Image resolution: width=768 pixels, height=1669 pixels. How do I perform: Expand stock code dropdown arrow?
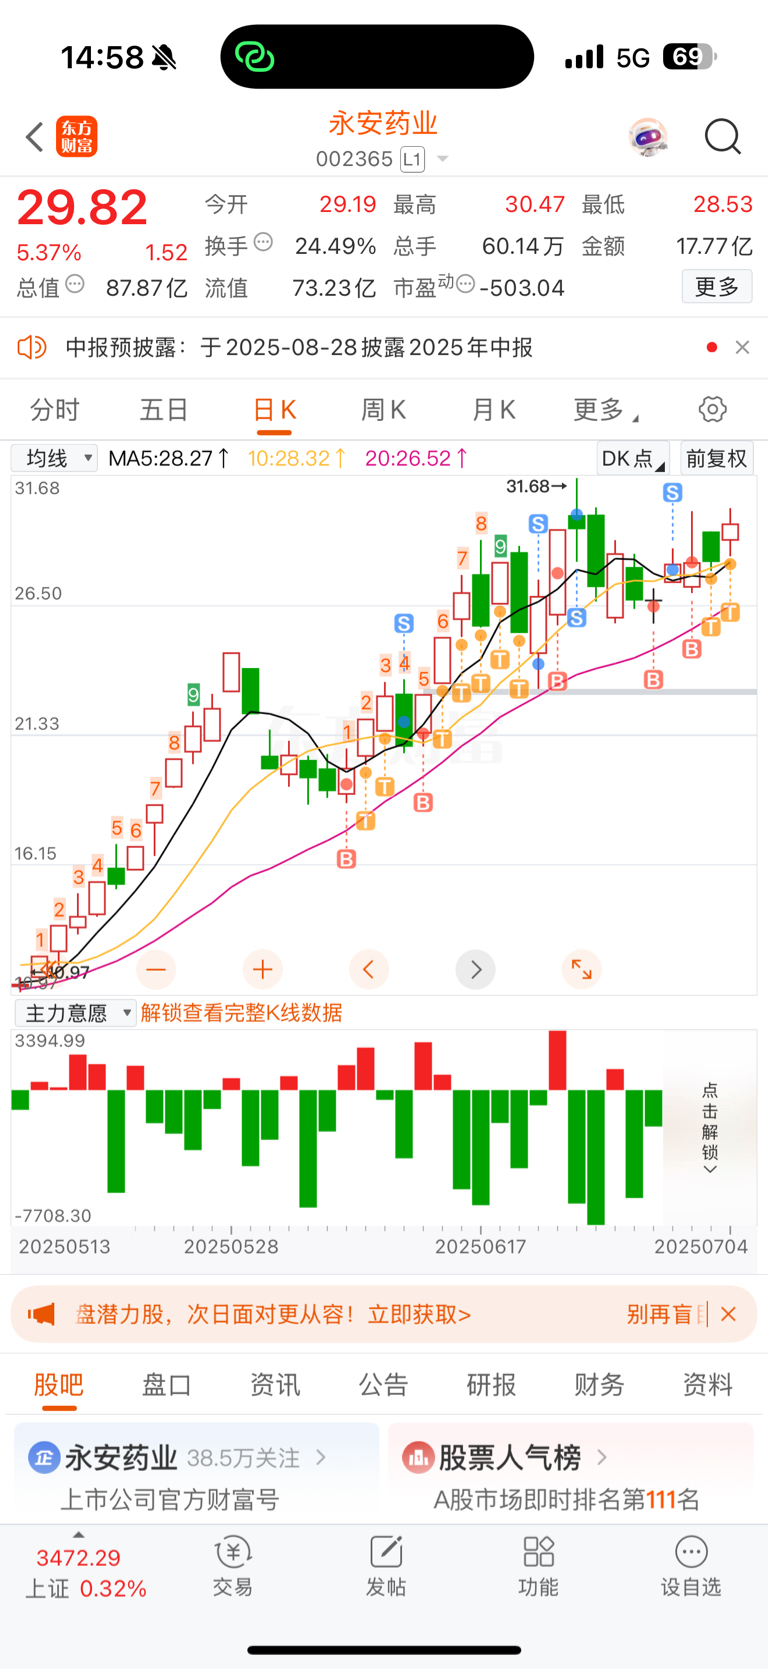point(443,160)
